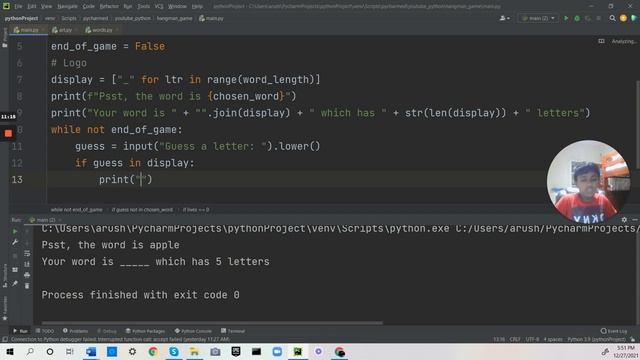Open the Navigate menu
Image resolution: width=640 pixels, height=360 pixels.
tap(67, 7)
